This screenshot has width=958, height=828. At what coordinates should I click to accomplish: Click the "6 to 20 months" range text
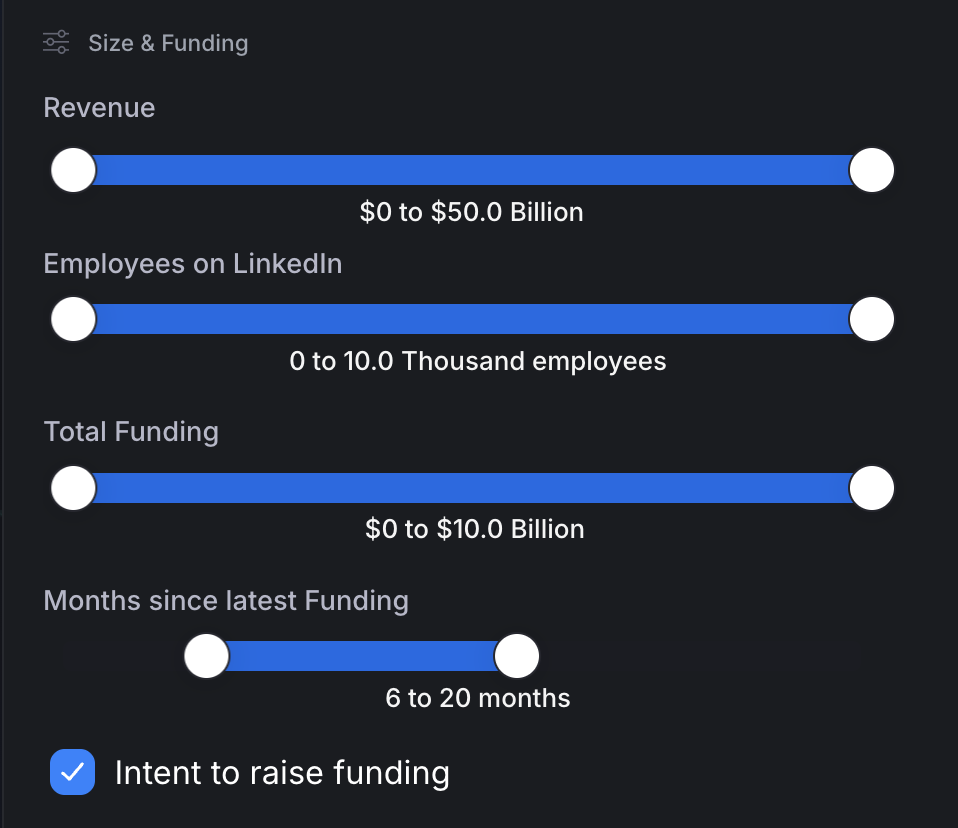(x=478, y=698)
